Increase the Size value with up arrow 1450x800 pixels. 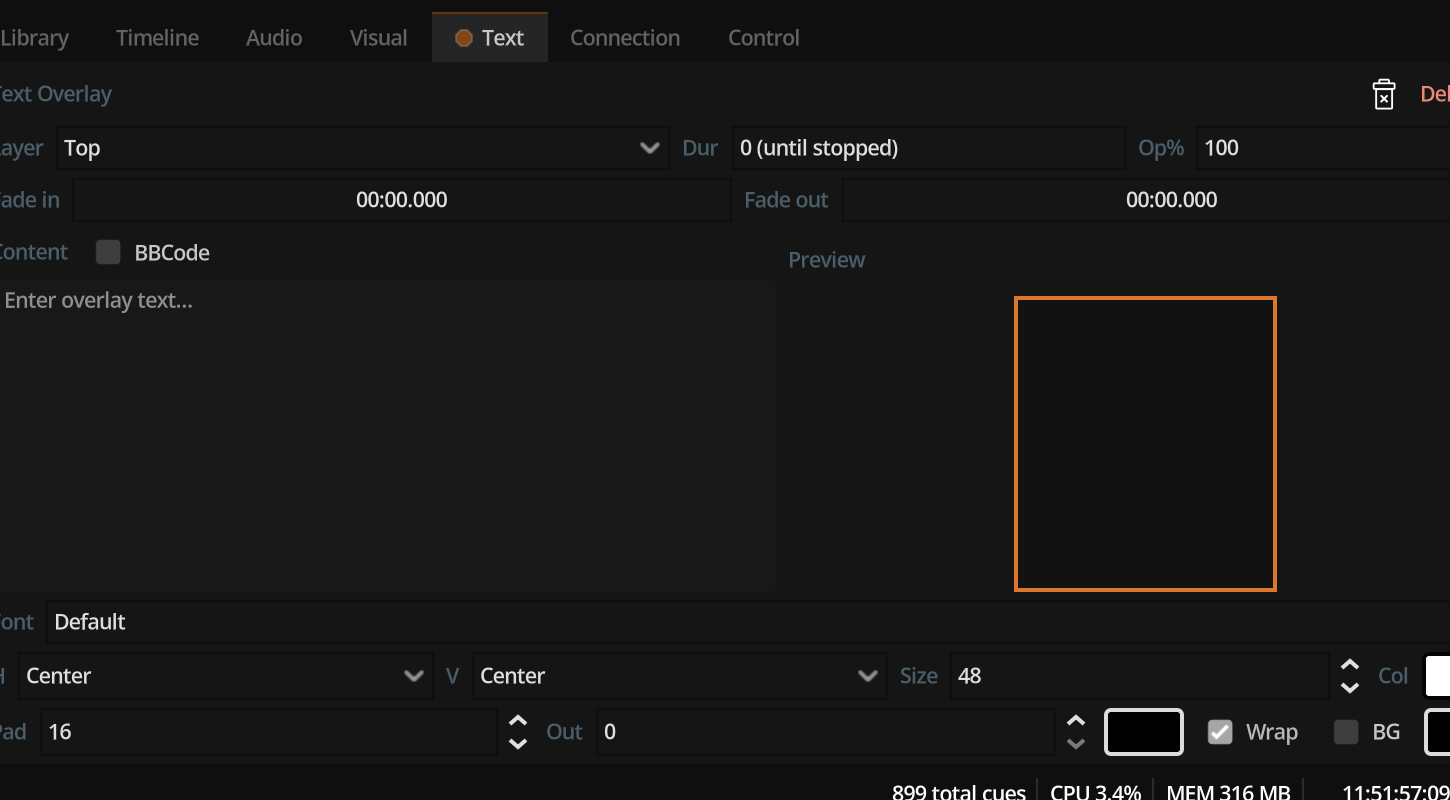(x=1350, y=665)
